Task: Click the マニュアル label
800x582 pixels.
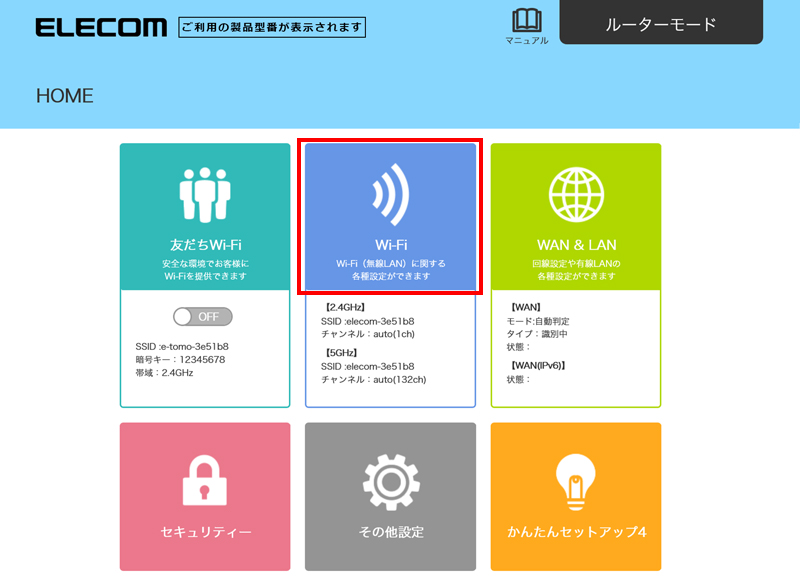Action: click(527, 40)
